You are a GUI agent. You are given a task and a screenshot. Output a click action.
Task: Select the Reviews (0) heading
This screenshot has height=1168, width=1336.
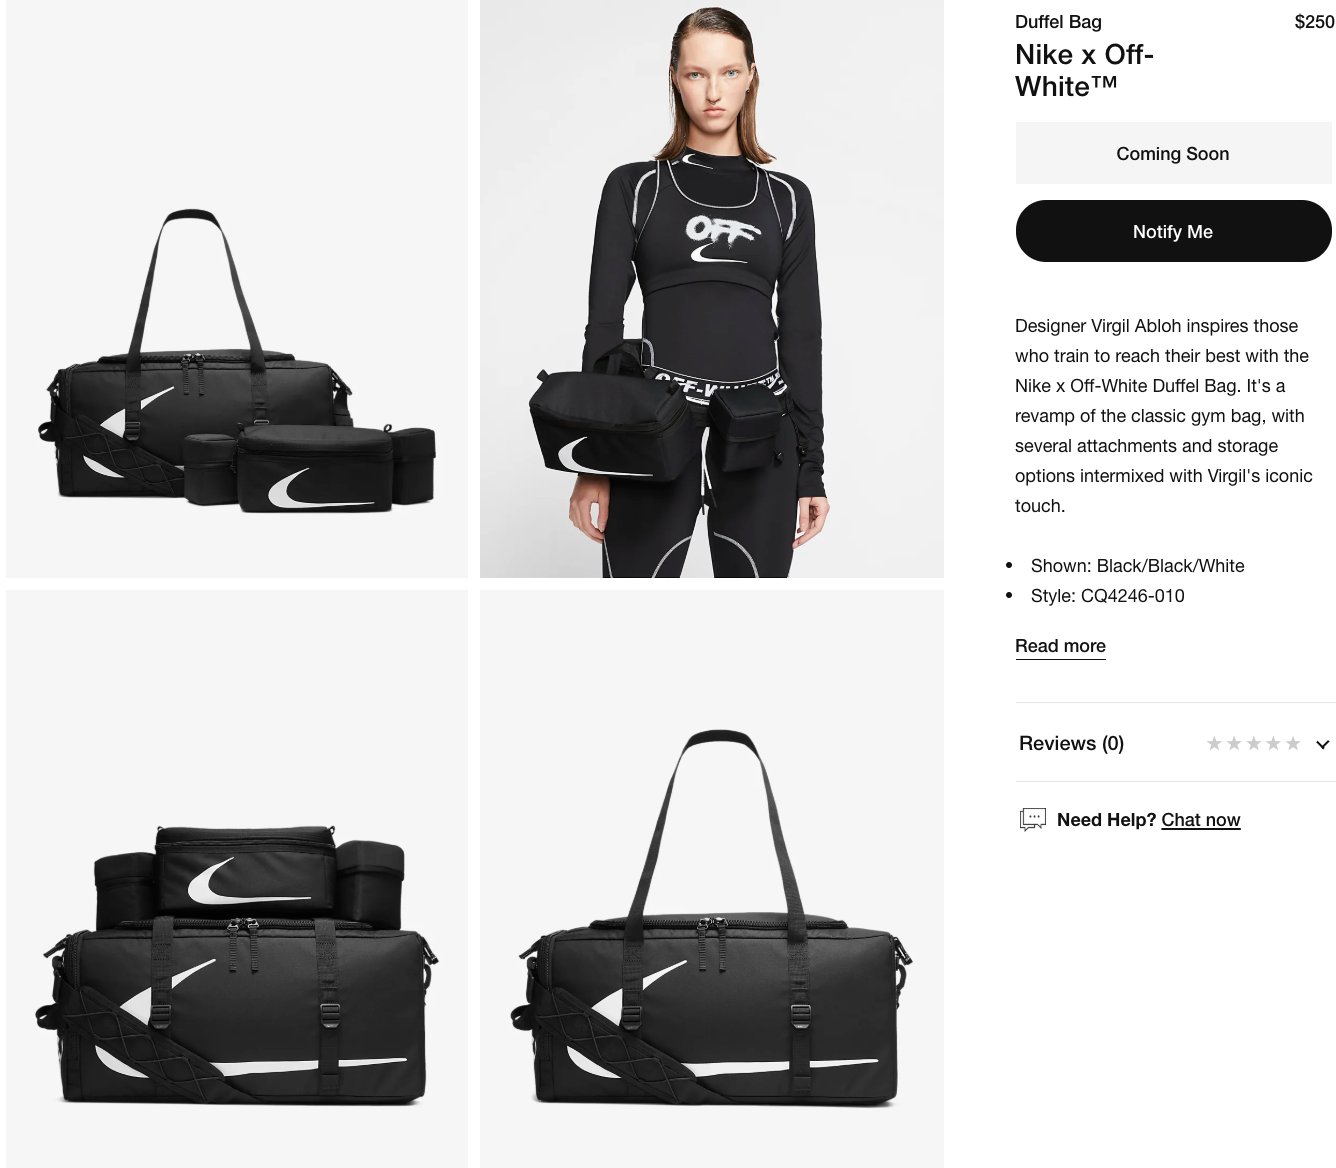pos(1071,743)
